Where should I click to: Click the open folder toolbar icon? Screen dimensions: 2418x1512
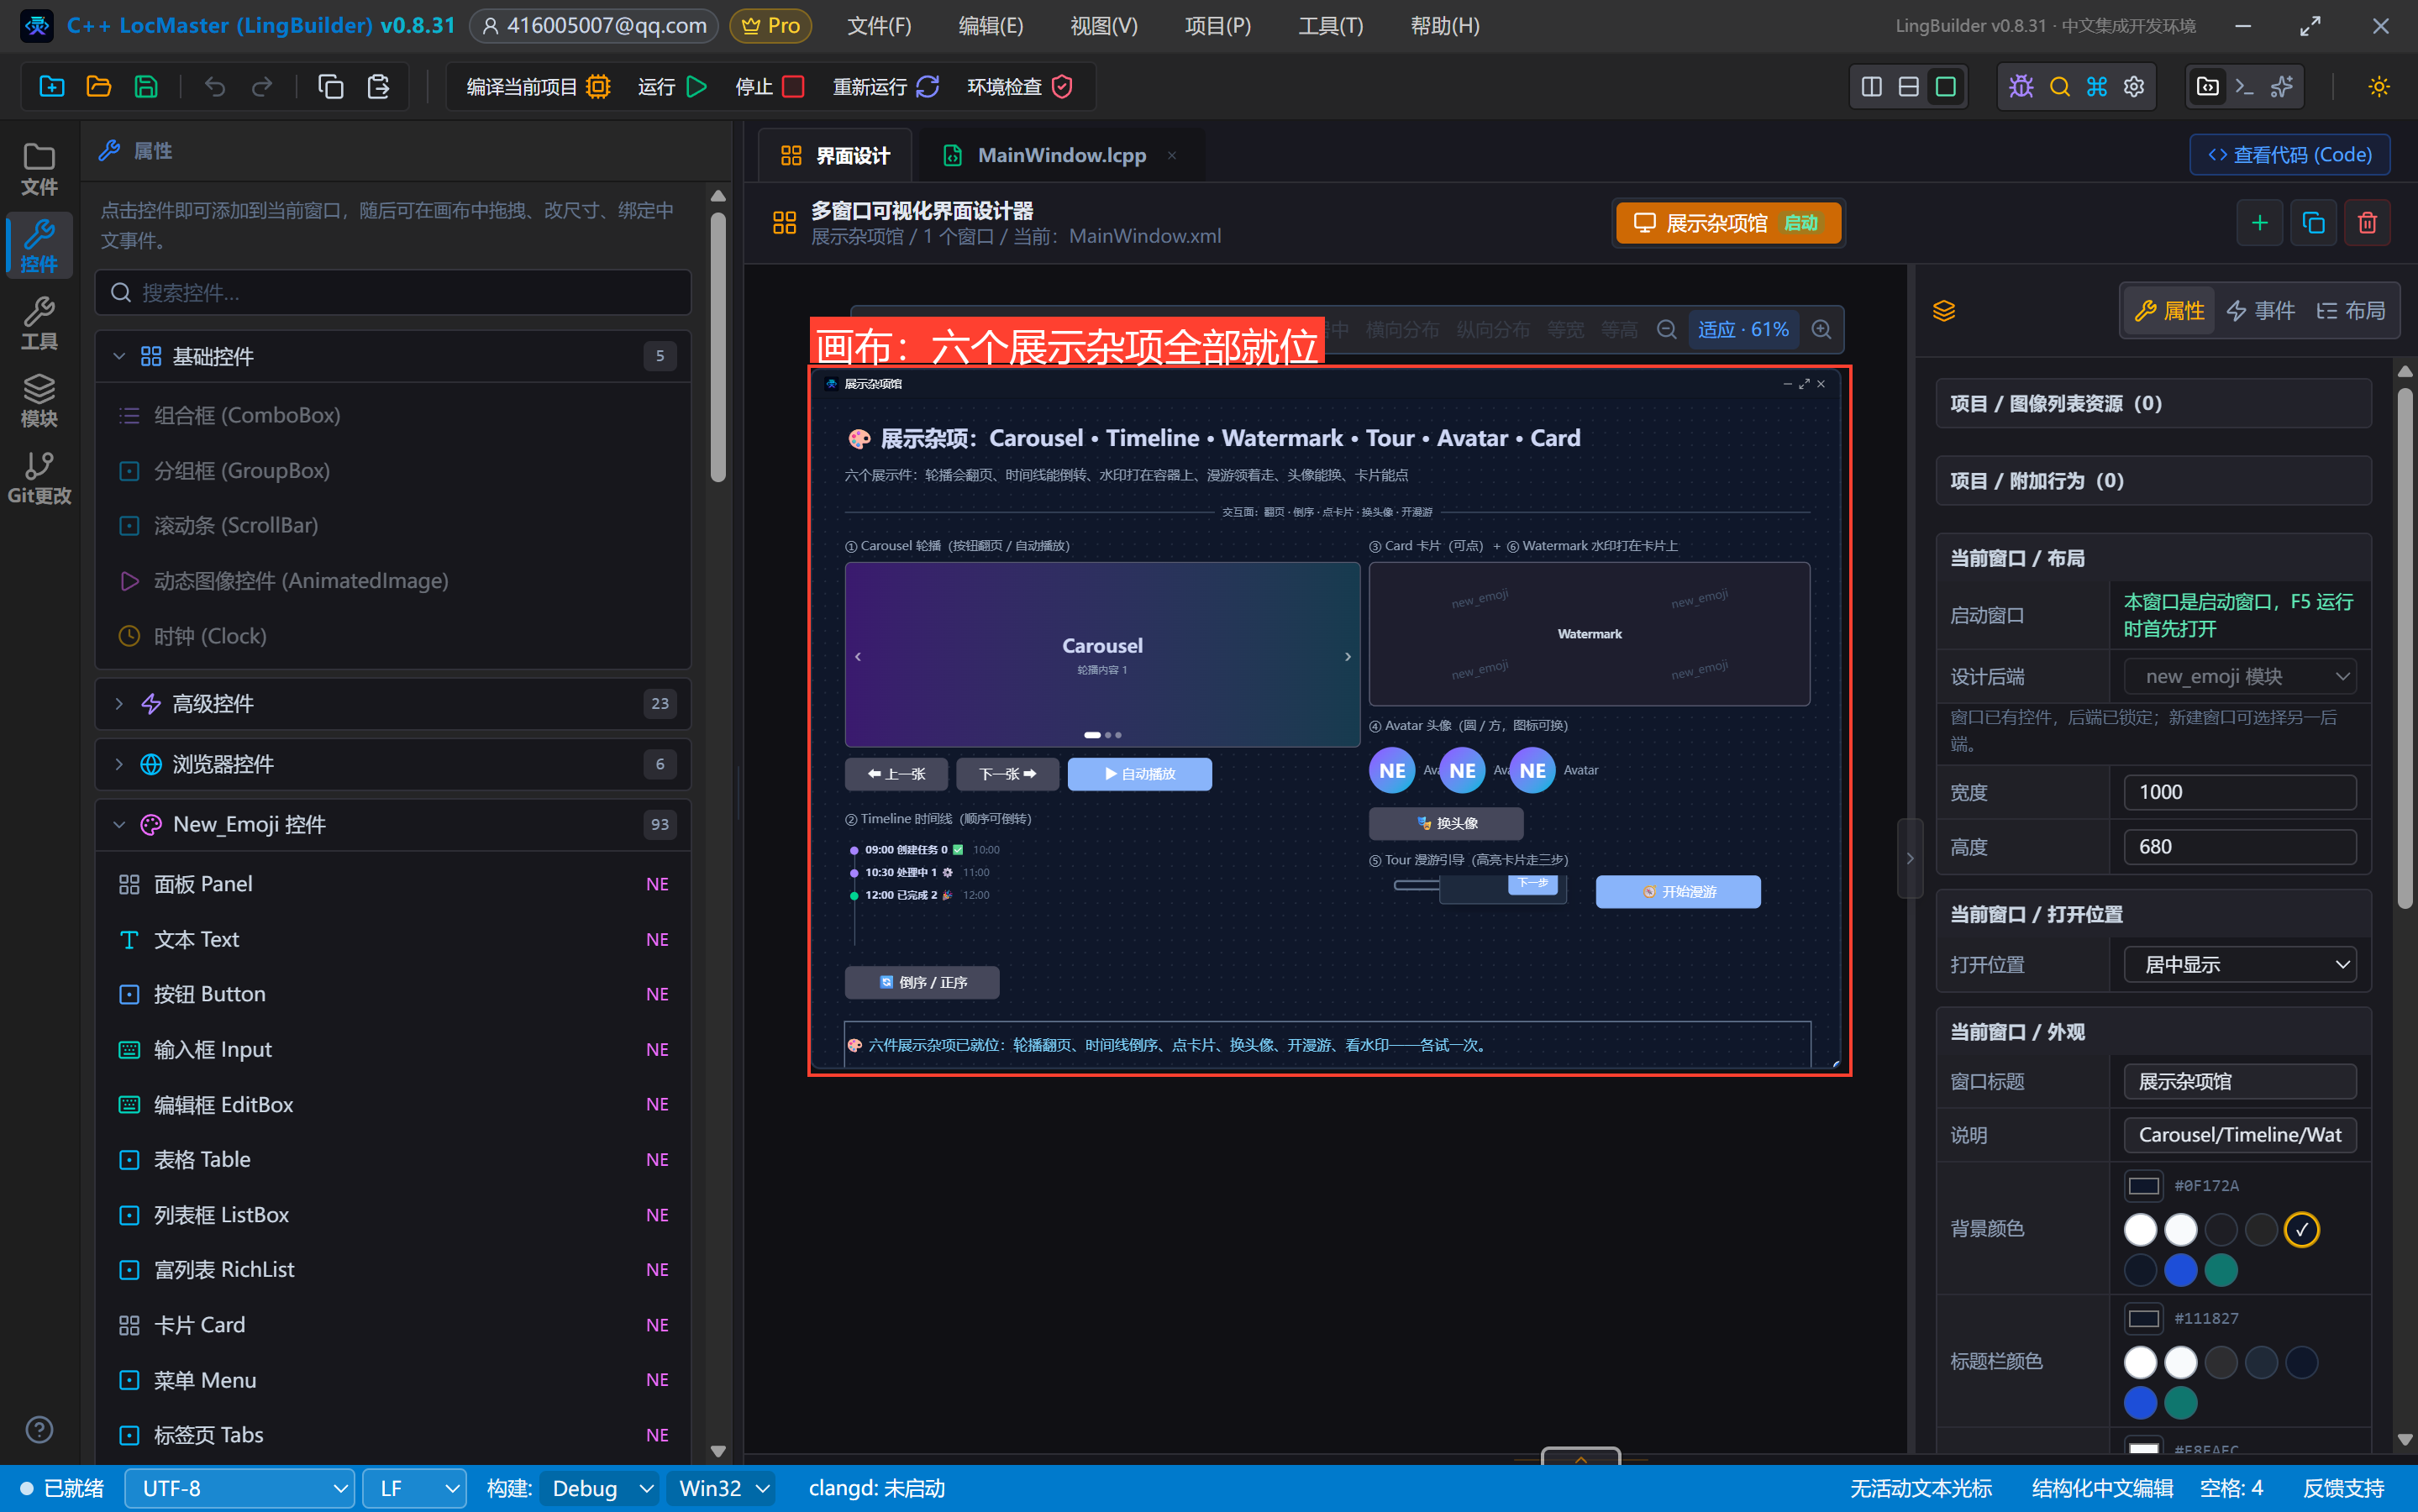coord(98,87)
